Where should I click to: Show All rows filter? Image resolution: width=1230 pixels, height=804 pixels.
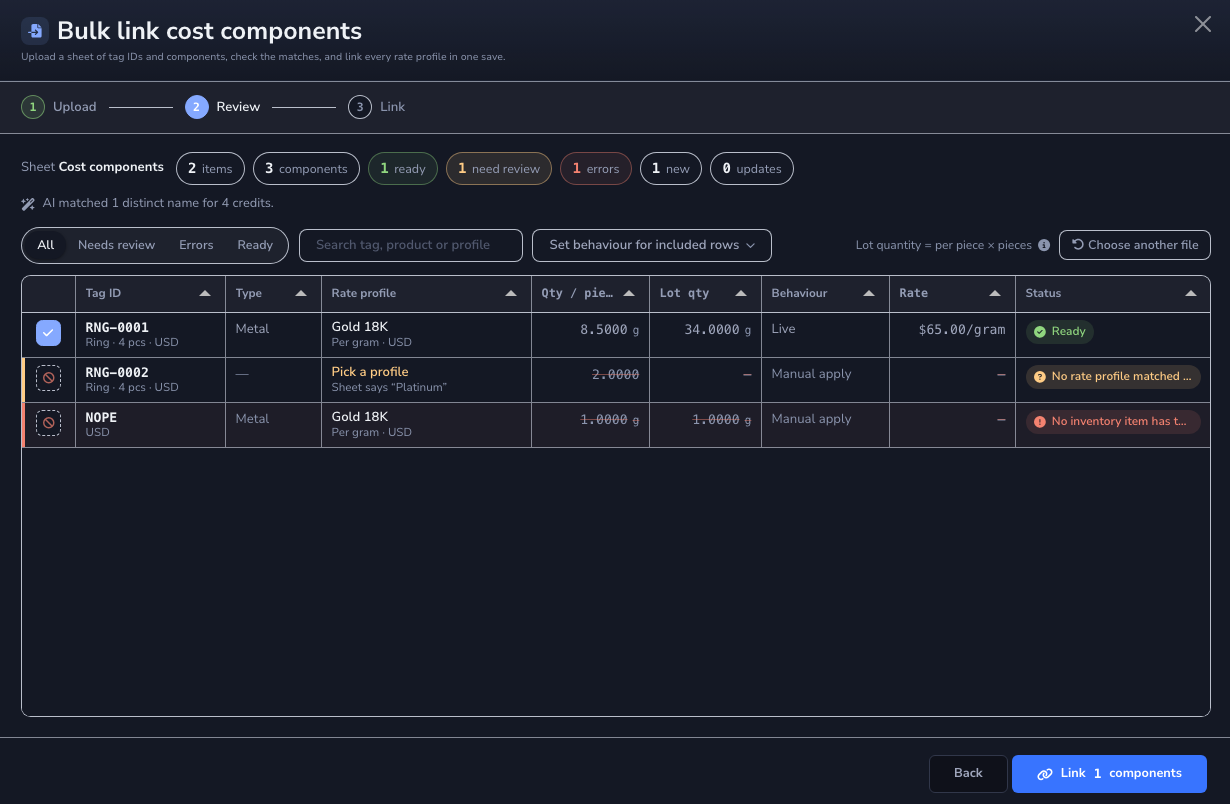46,245
